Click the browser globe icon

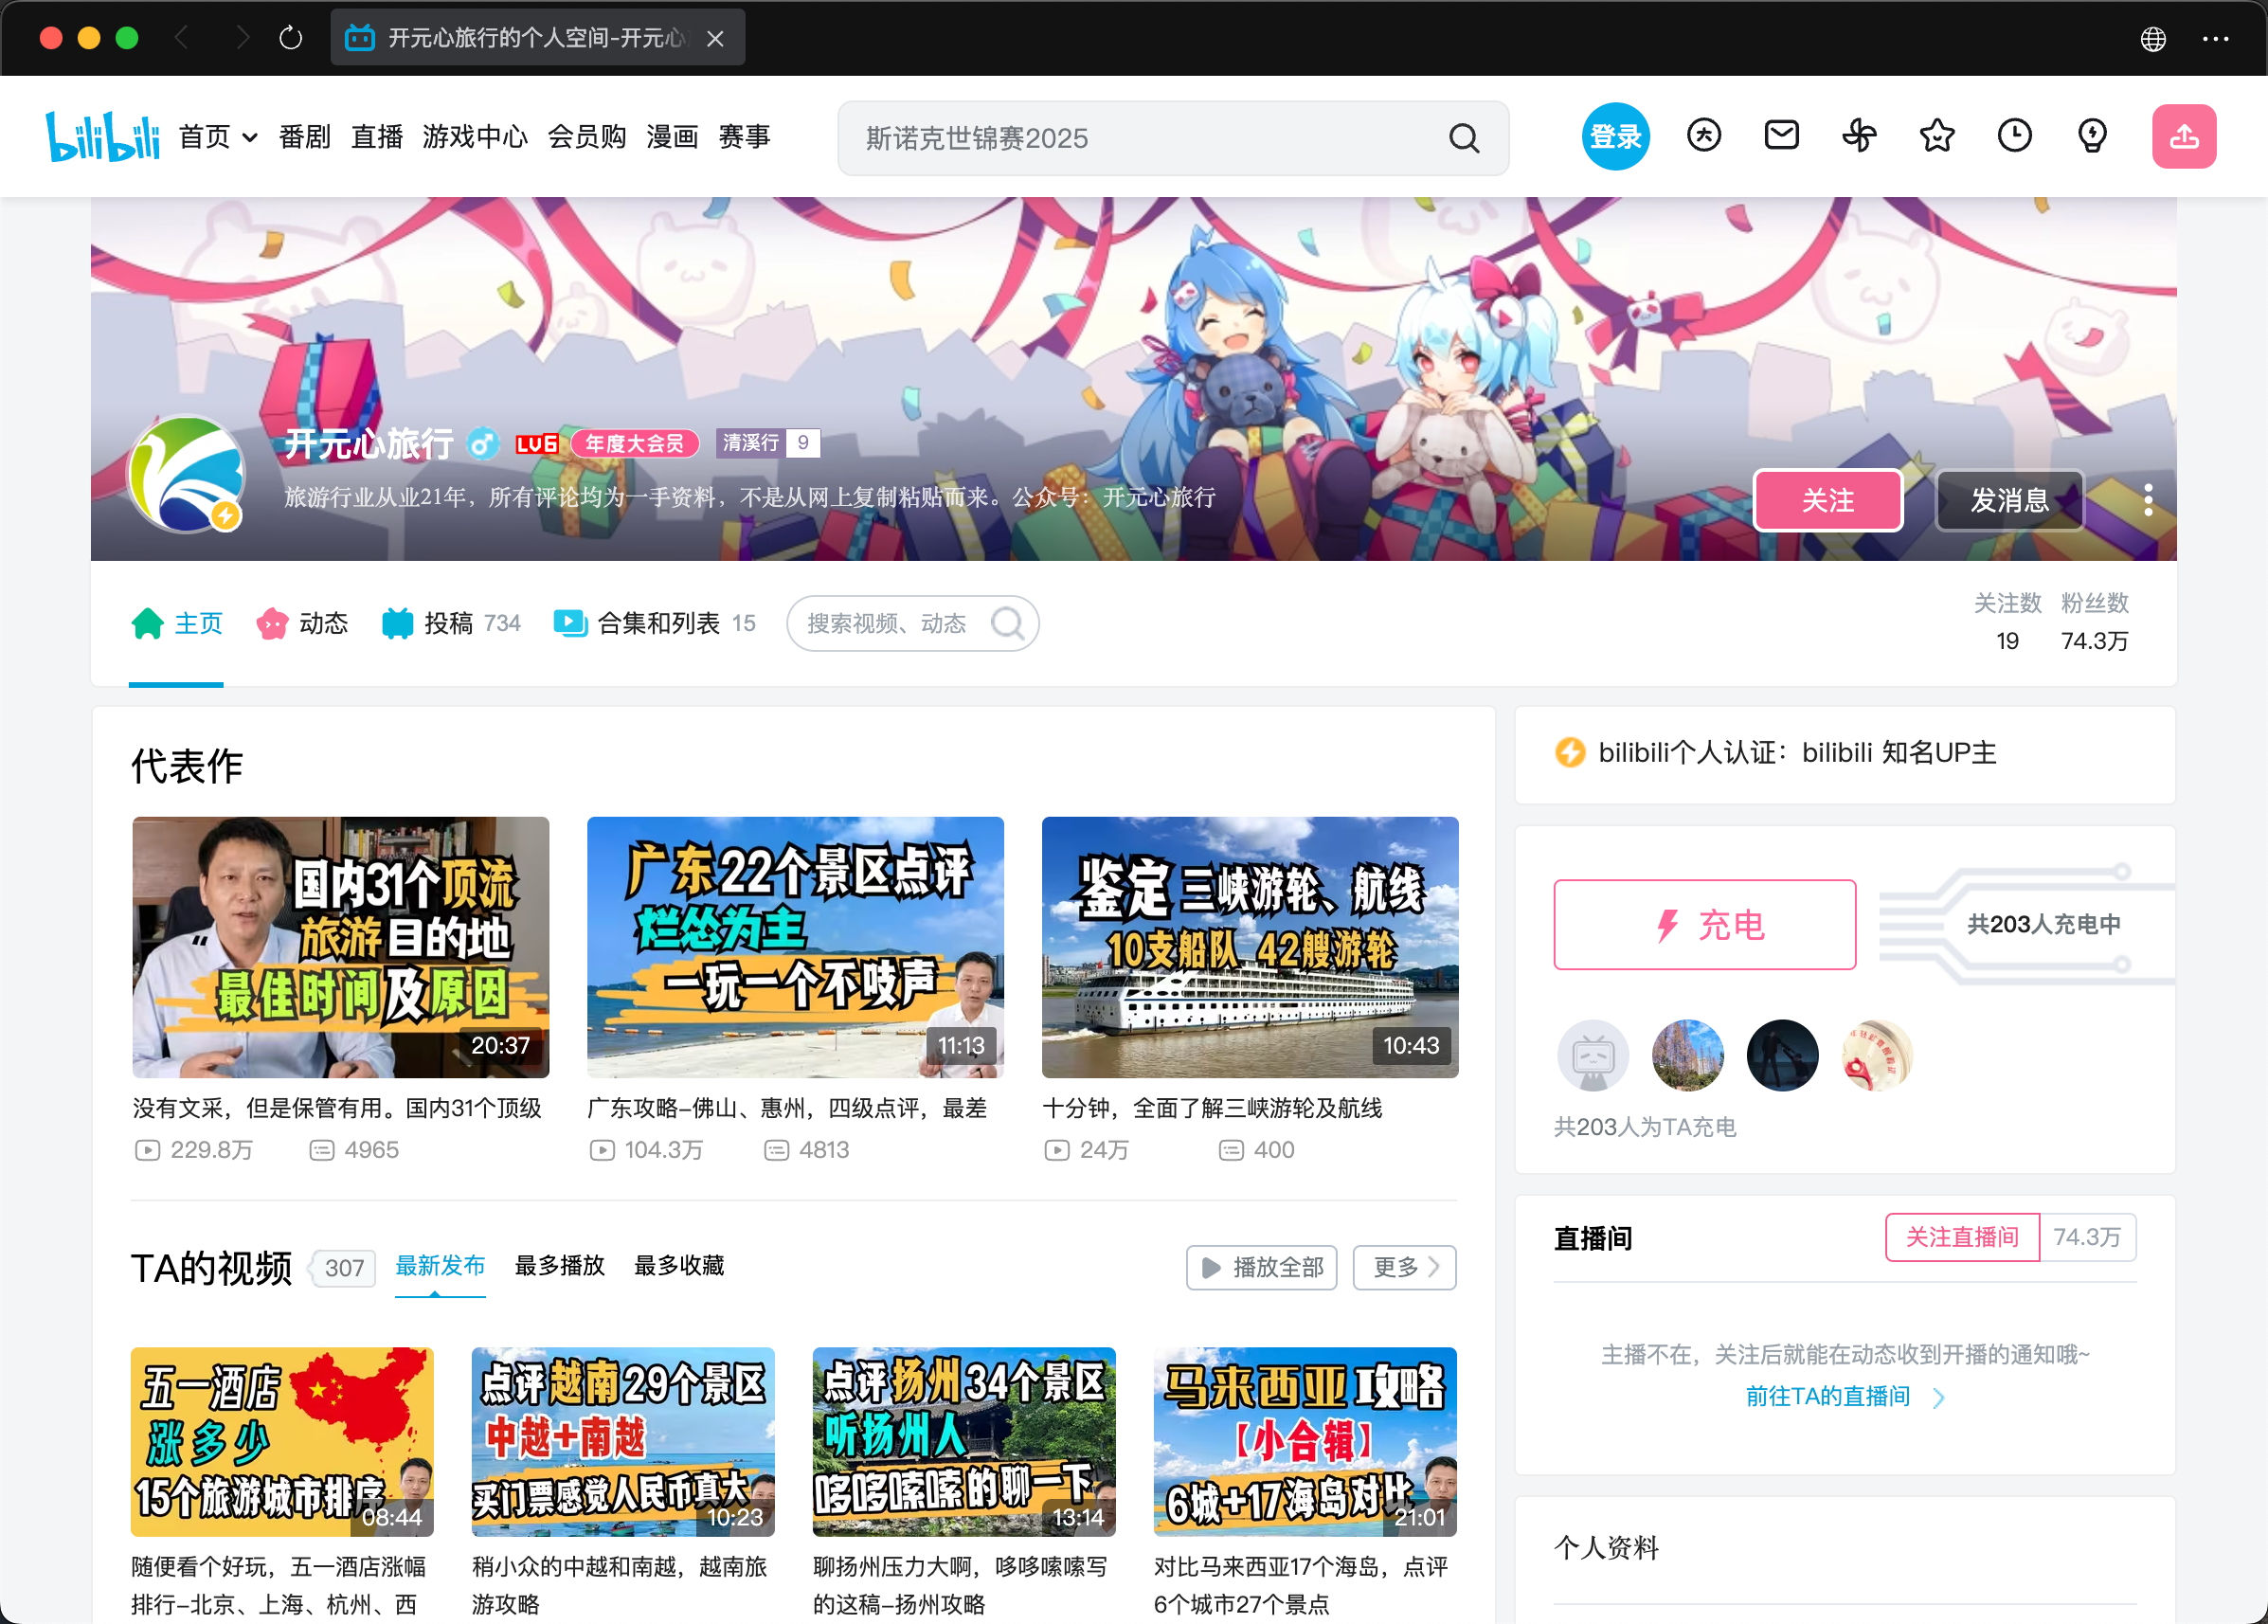tap(2153, 39)
